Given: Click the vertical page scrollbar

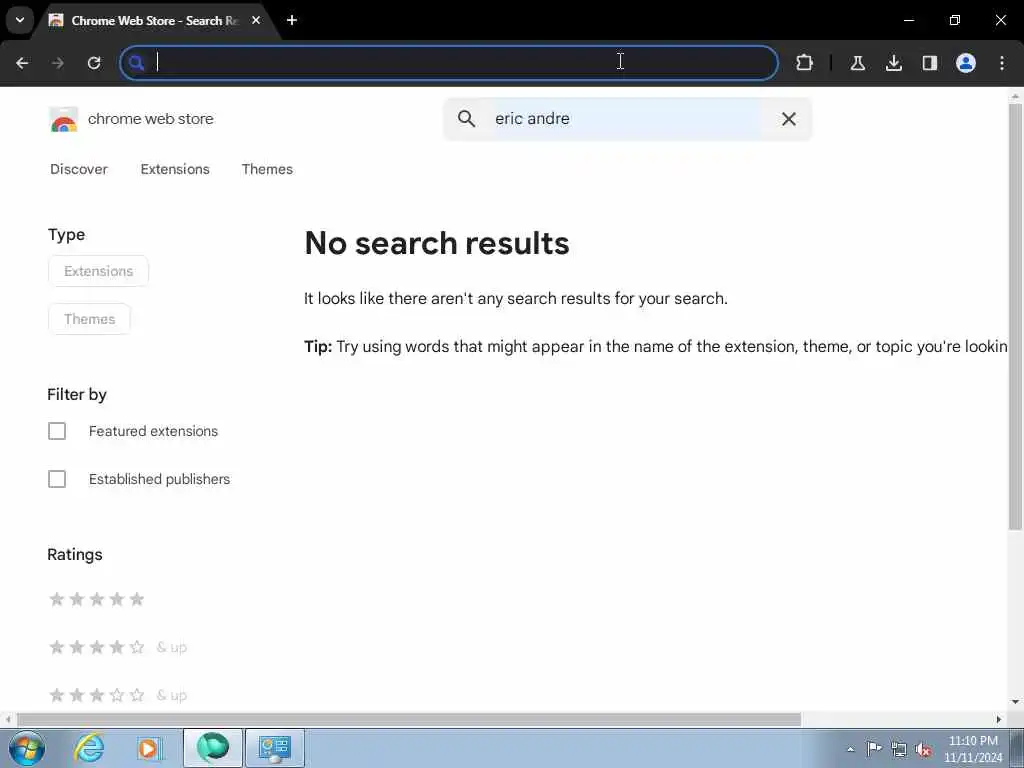Looking at the screenshot, I should tap(1015, 317).
